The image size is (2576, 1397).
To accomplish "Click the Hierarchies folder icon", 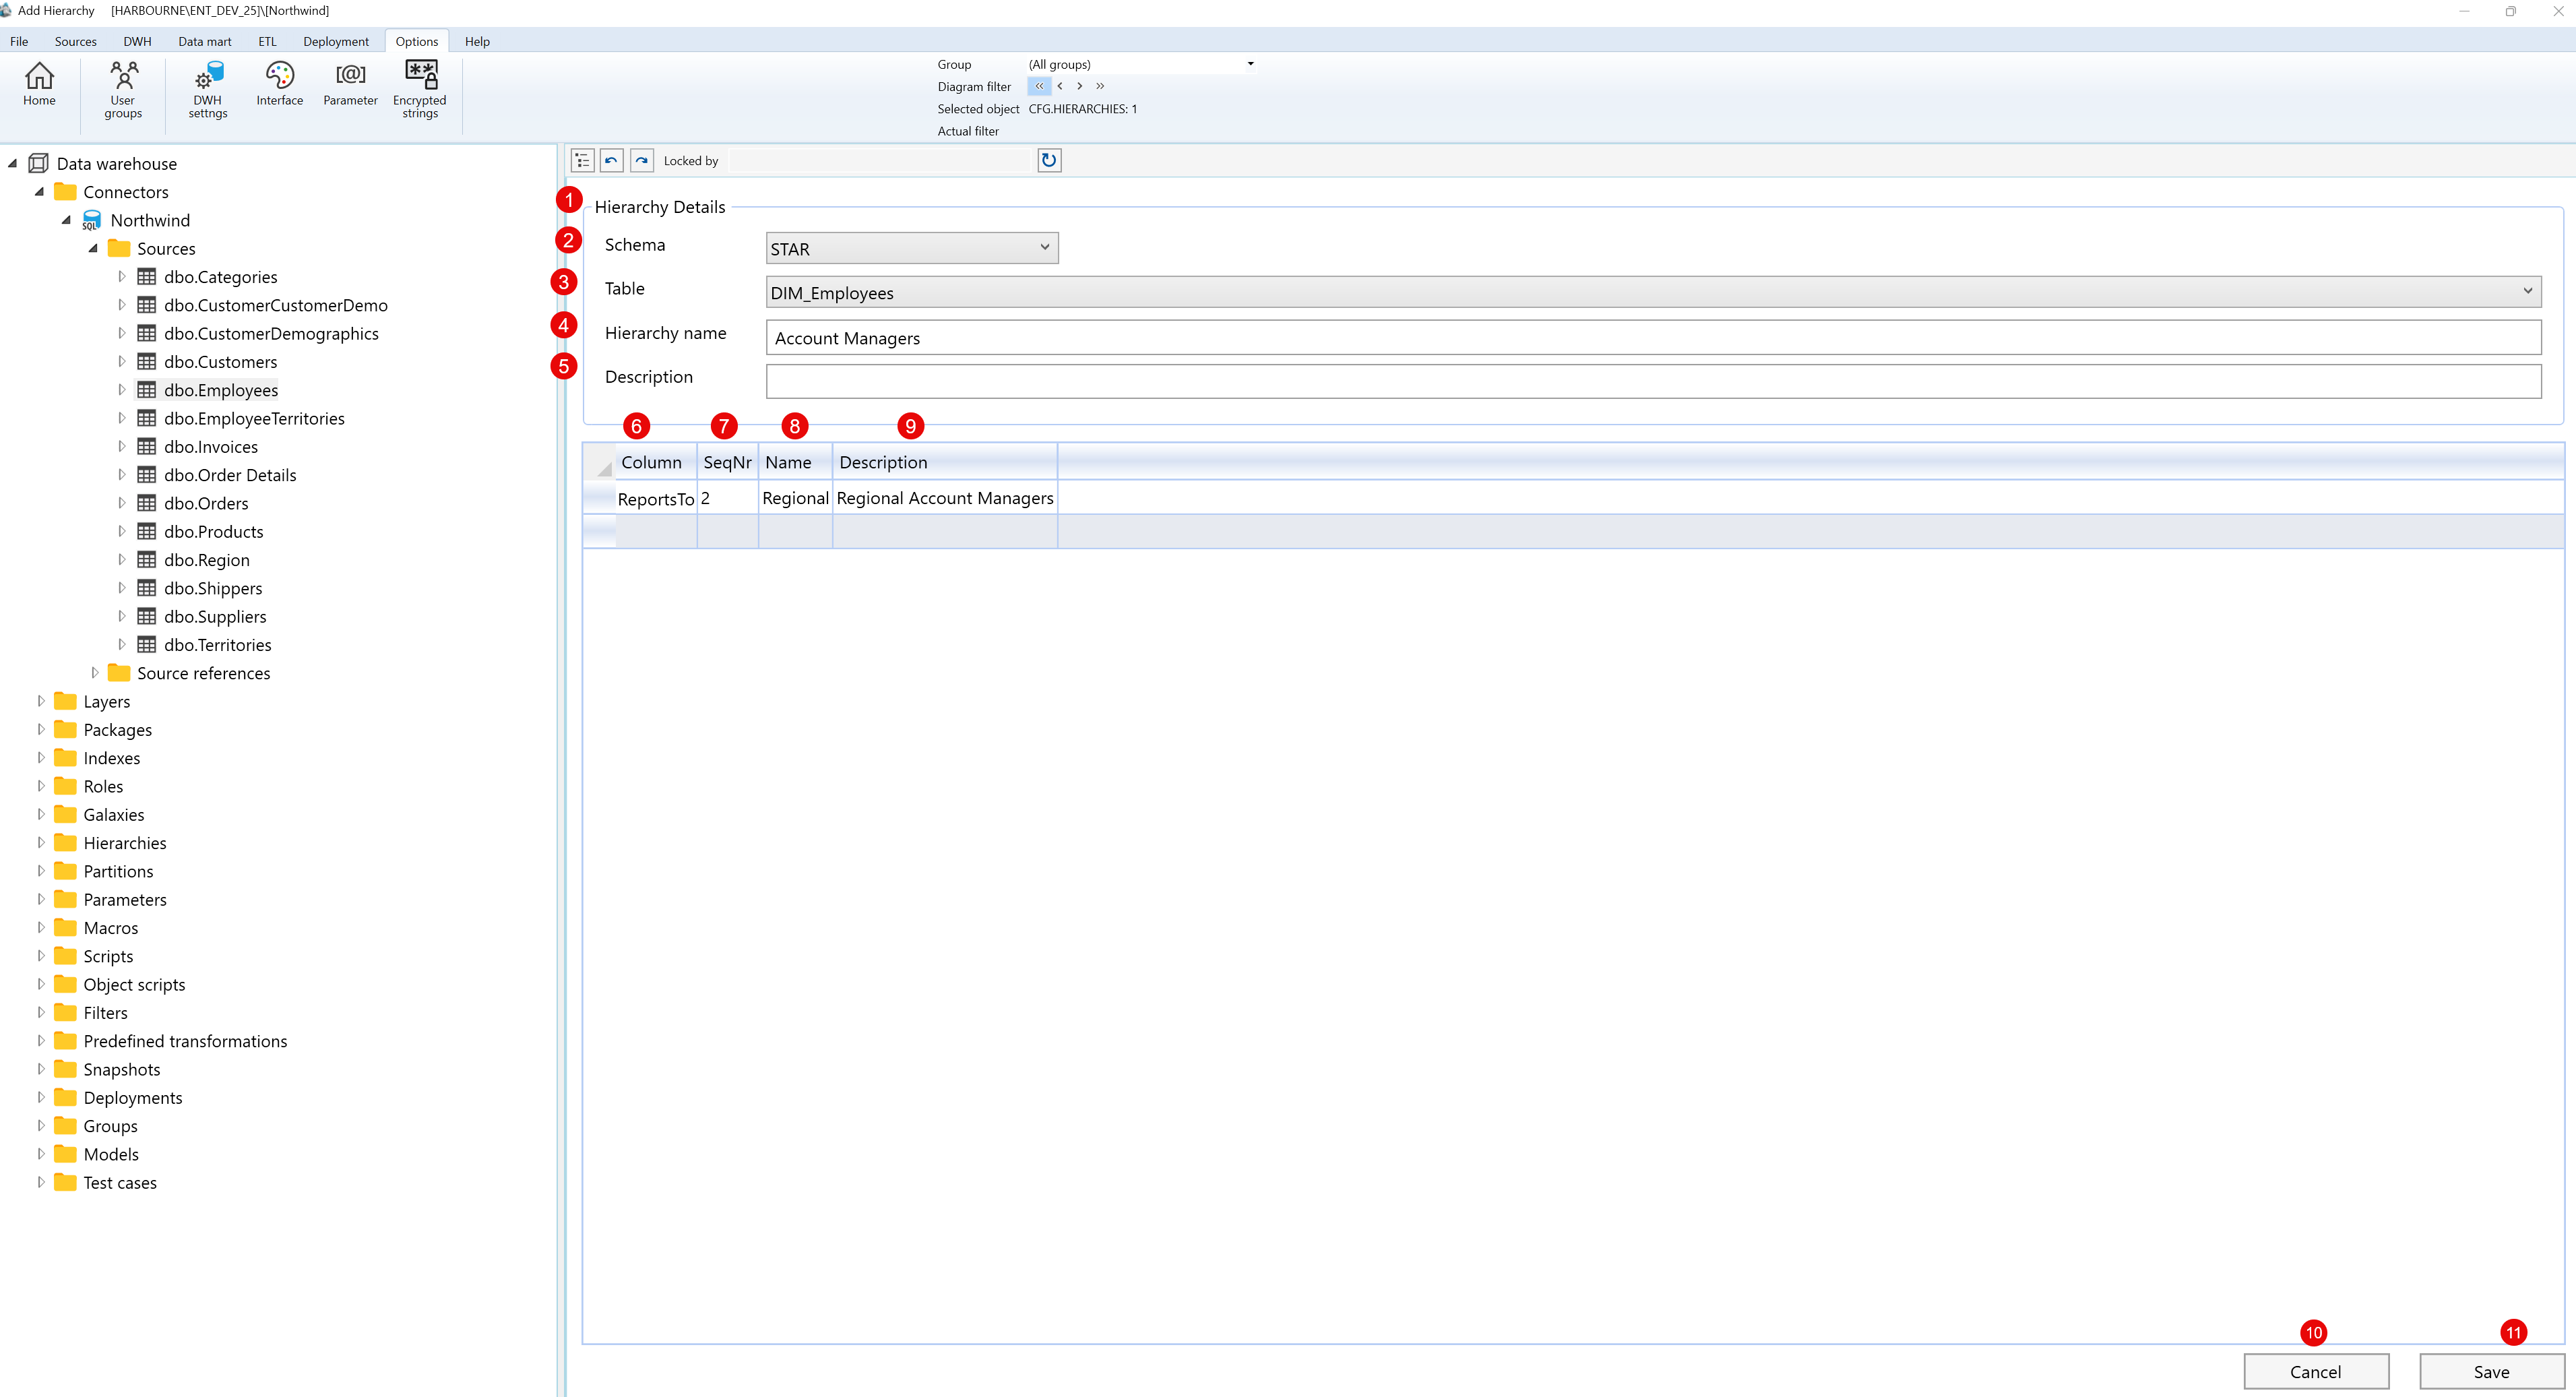I will tap(65, 842).
